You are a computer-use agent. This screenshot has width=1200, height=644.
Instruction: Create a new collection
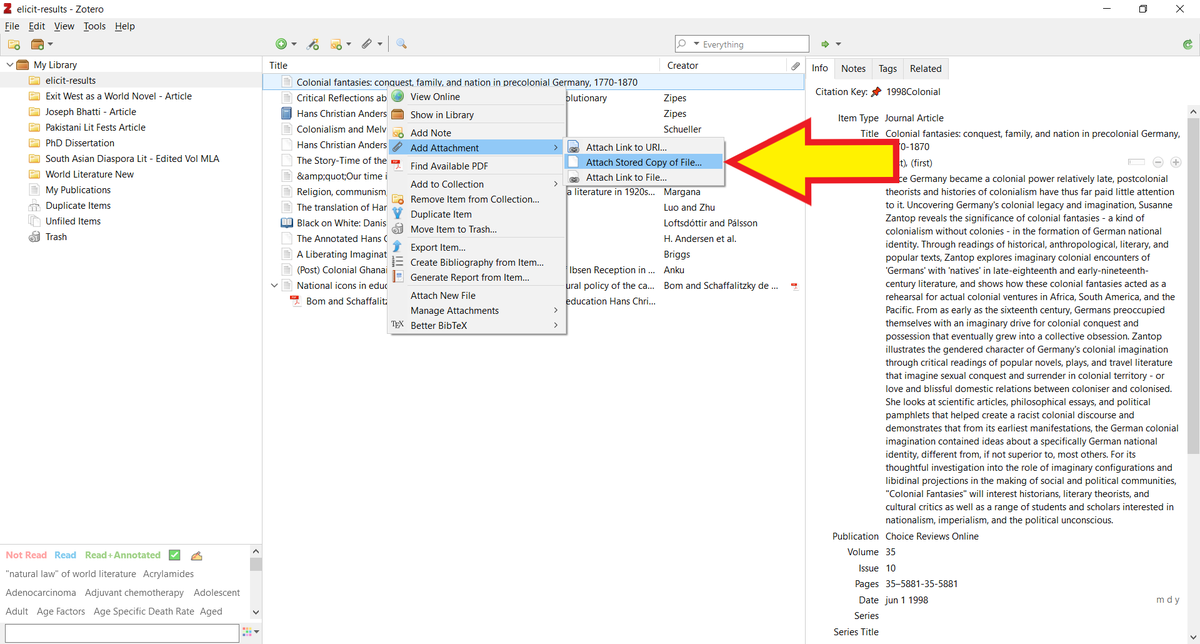coord(14,44)
